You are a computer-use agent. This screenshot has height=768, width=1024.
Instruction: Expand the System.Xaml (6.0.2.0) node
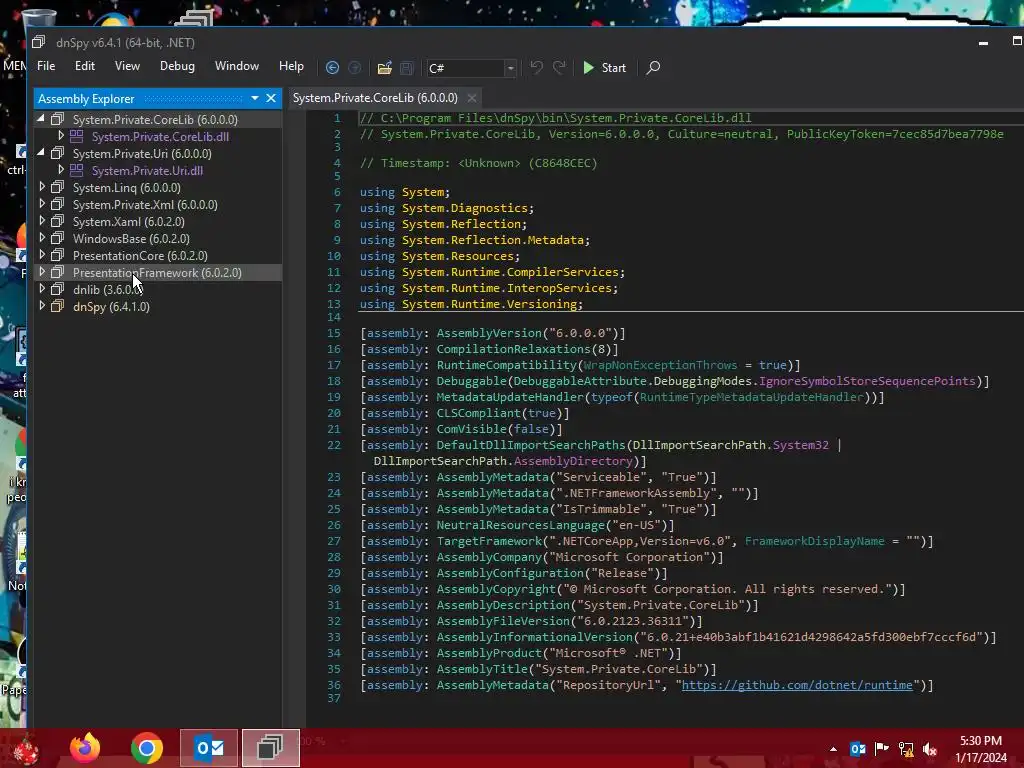tap(42, 221)
